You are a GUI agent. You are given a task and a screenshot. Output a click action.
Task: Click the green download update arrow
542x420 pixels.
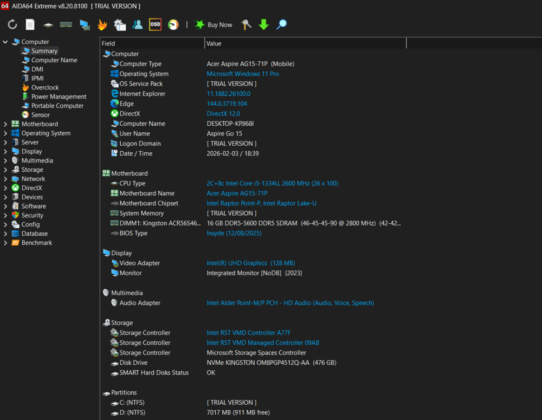pos(264,25)
